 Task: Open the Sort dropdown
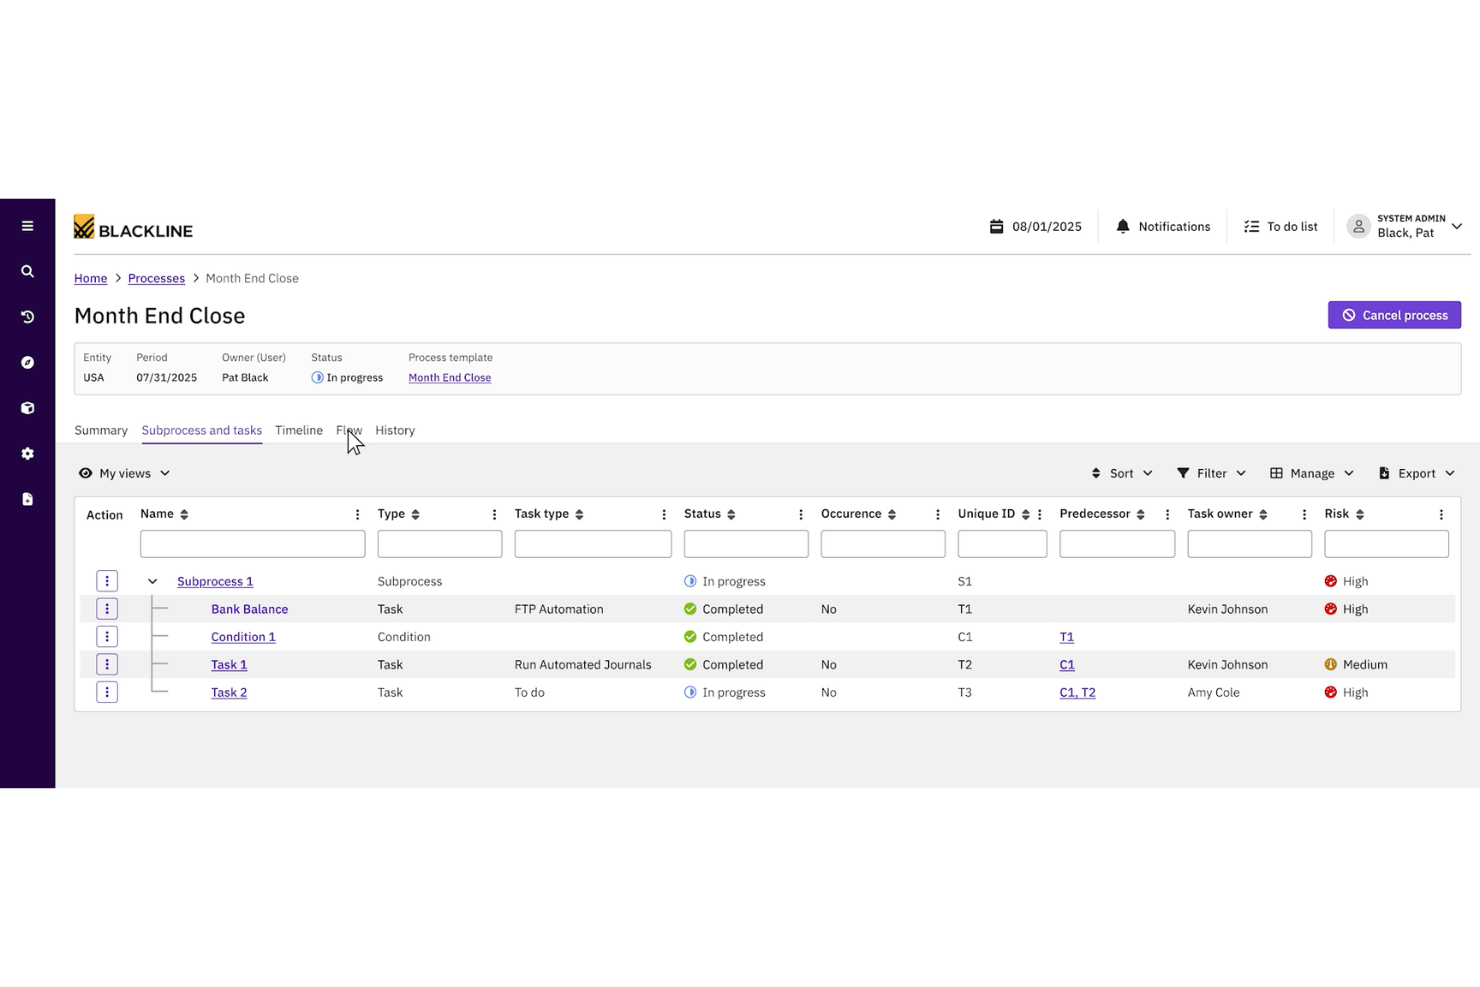pos(1122,473)
